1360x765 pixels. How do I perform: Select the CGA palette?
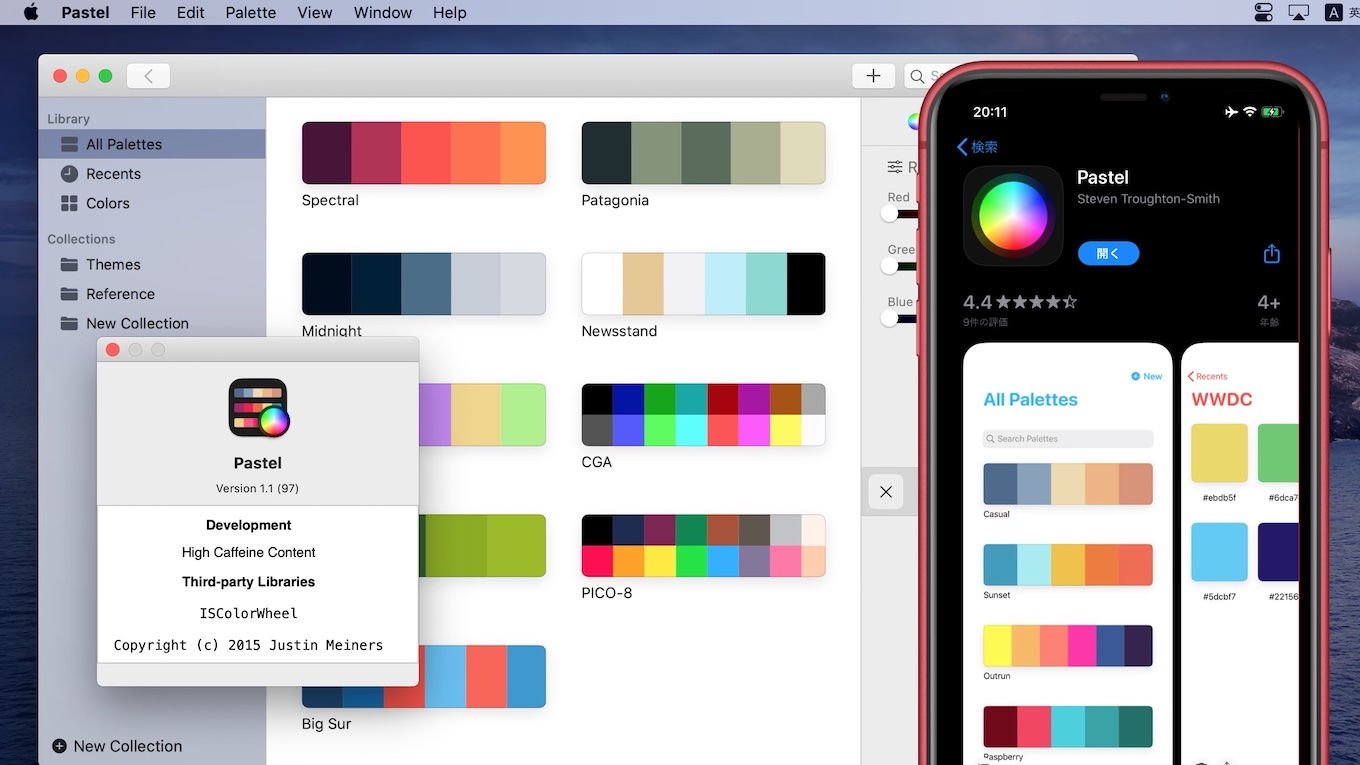[703, 415]
